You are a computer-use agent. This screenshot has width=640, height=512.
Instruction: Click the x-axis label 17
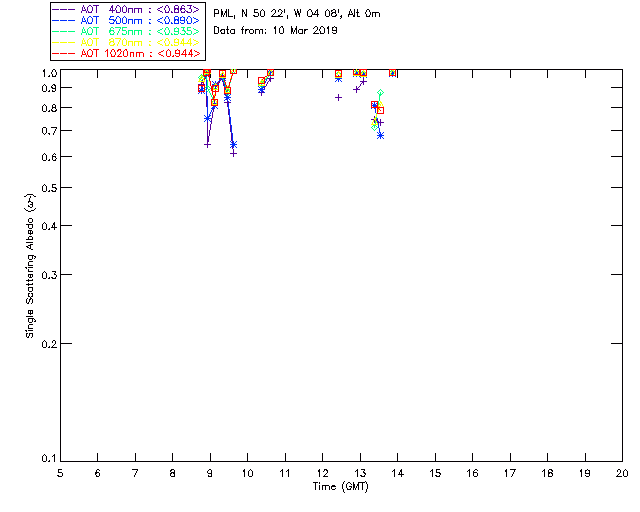tap(510, 474)
